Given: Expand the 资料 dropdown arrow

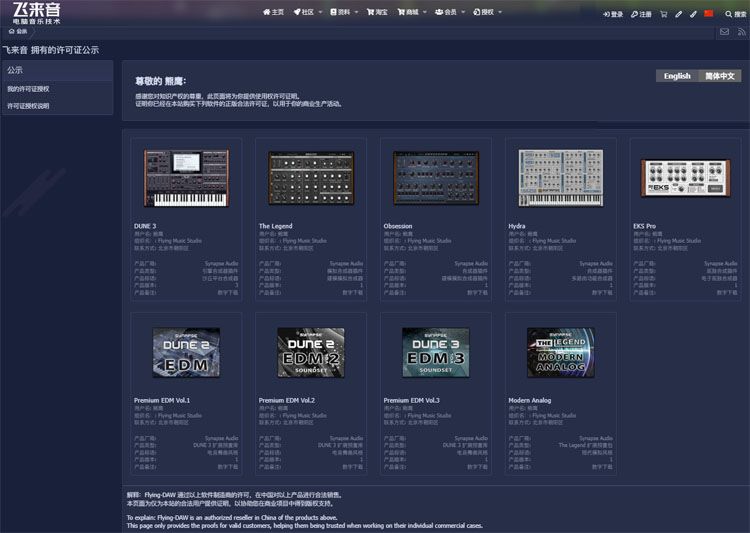Looking at the screenshot, I should pyautogui.click(x=356, y=12).
